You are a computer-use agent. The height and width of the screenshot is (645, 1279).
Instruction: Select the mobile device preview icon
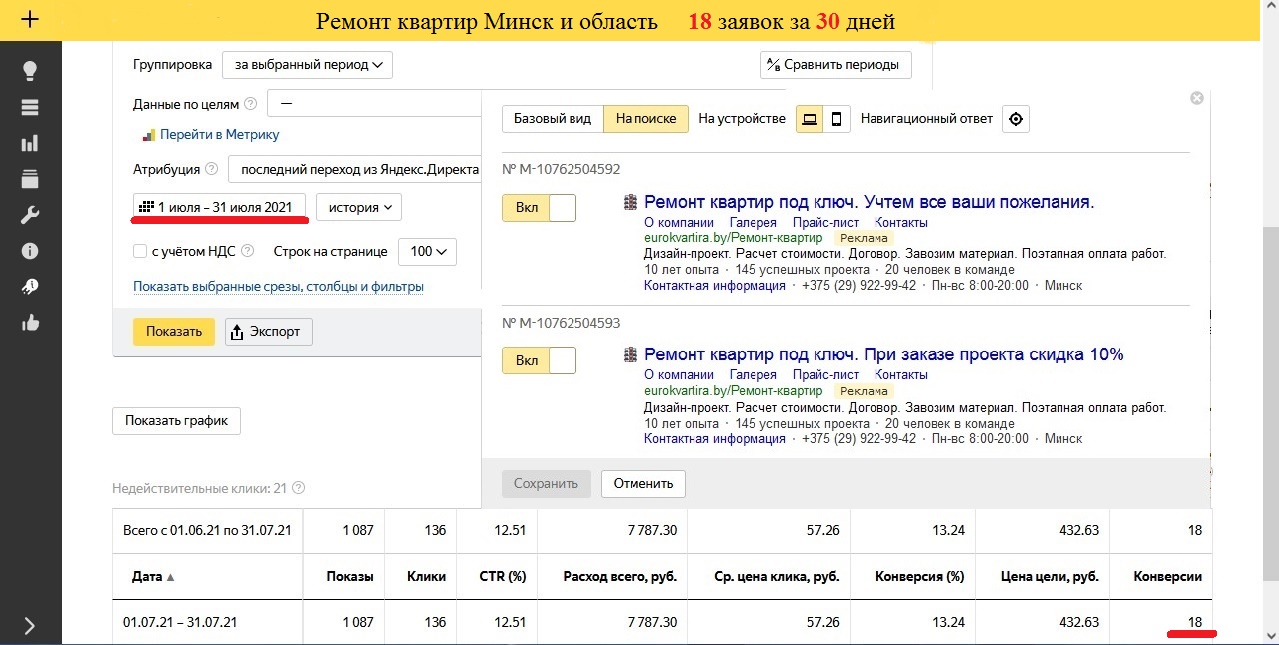coord(837,119)
